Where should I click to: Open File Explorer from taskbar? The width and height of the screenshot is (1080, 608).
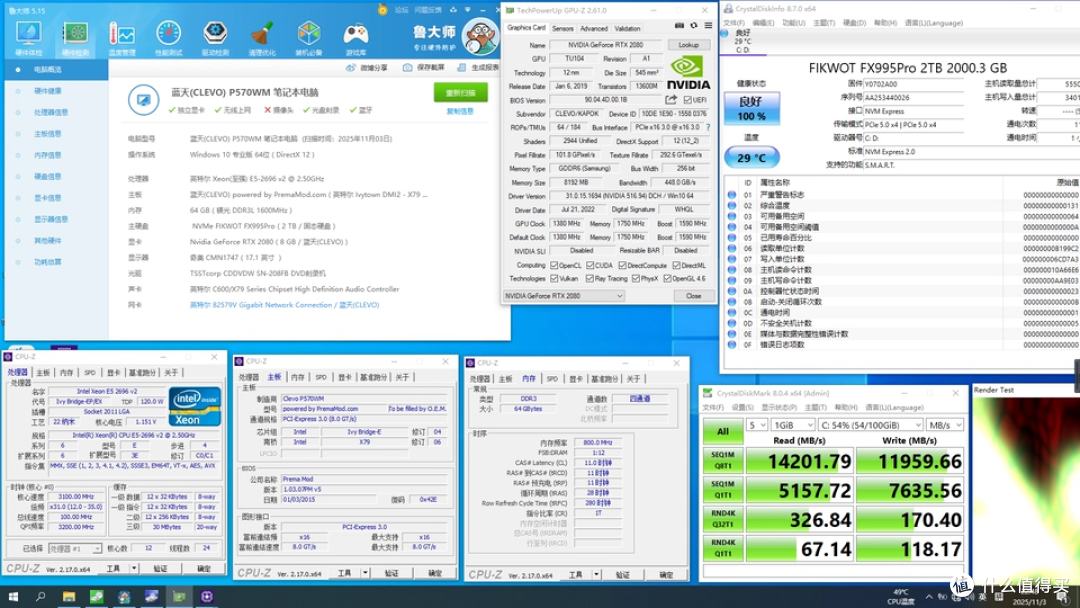pos(69,597)
